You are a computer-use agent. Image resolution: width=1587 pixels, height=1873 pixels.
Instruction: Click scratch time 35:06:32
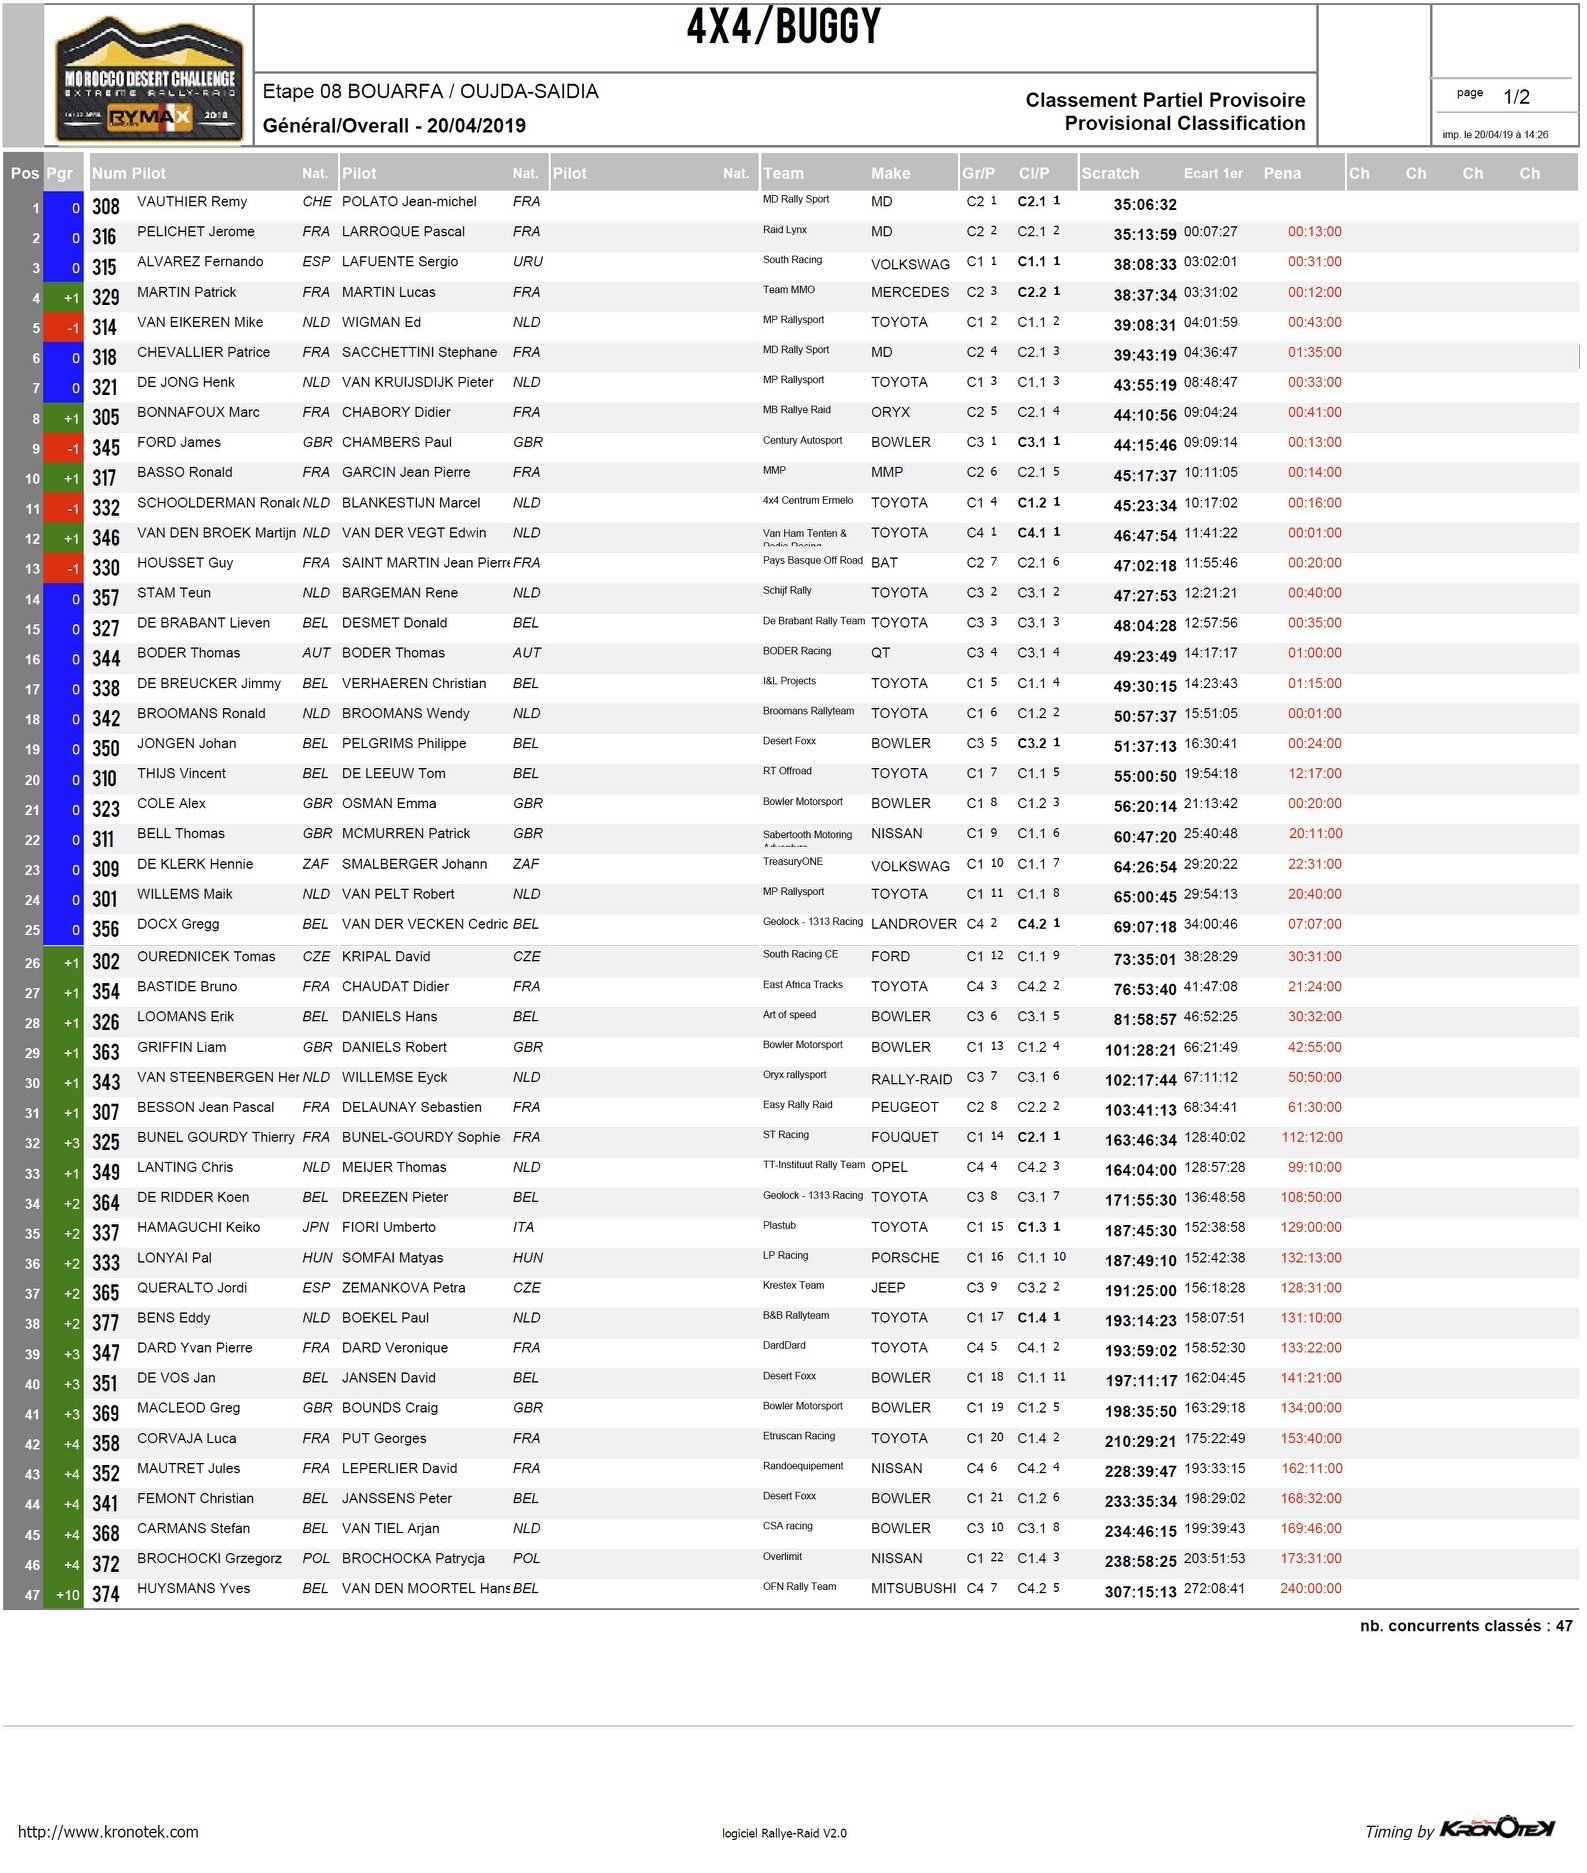pyautogui.click(x=1144, y=205)
